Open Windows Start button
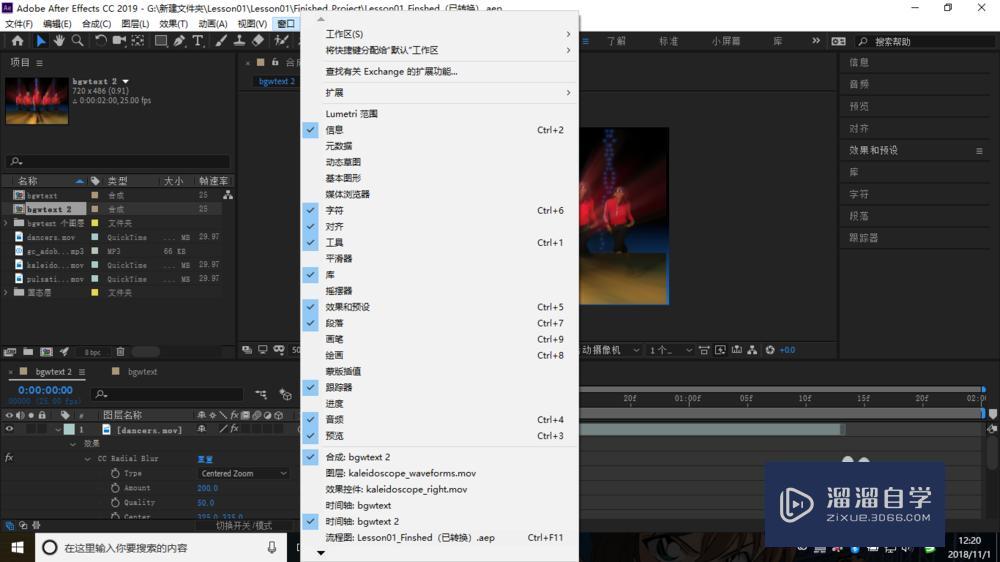Image resolution: width=1000 pixels, height=562 pixels. (x=17, y=547)
